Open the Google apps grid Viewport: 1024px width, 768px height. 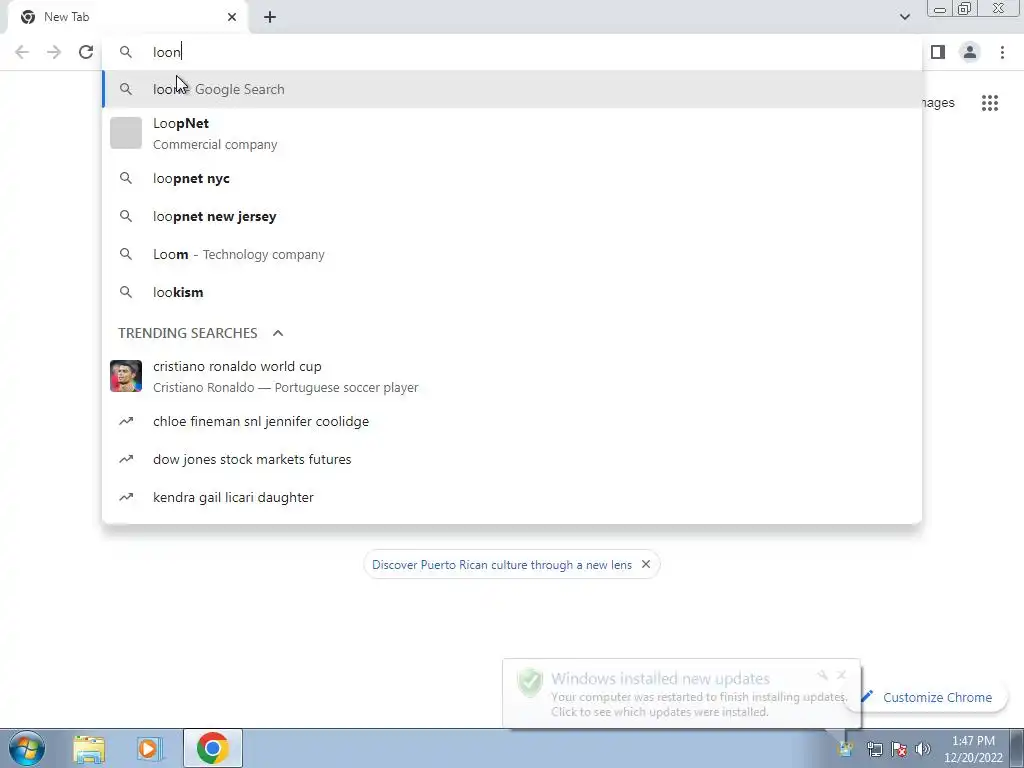click(989, 103)
